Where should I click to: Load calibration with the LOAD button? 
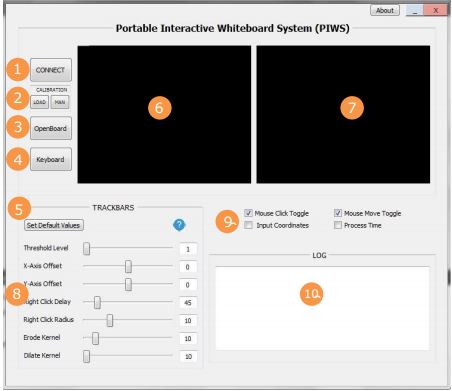point(39,102)
